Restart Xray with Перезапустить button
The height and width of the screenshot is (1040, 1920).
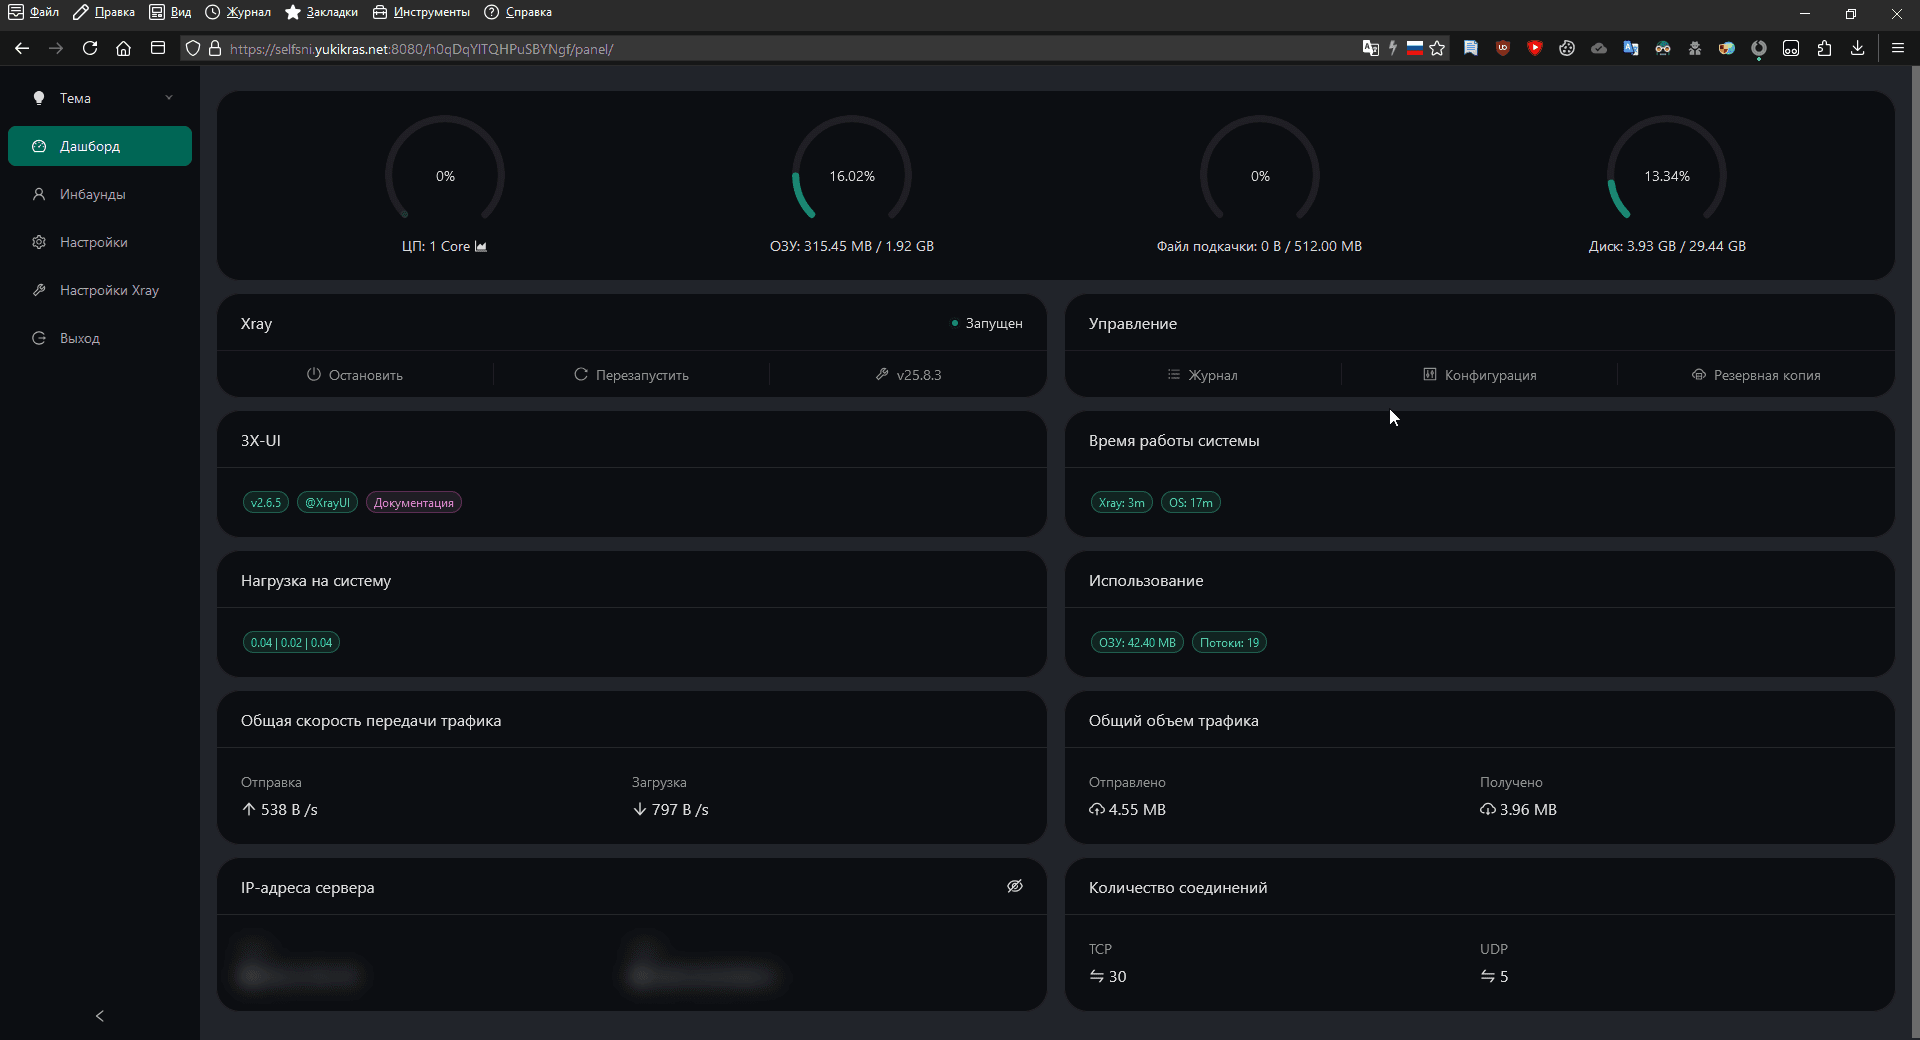click(x=631, y=375)
